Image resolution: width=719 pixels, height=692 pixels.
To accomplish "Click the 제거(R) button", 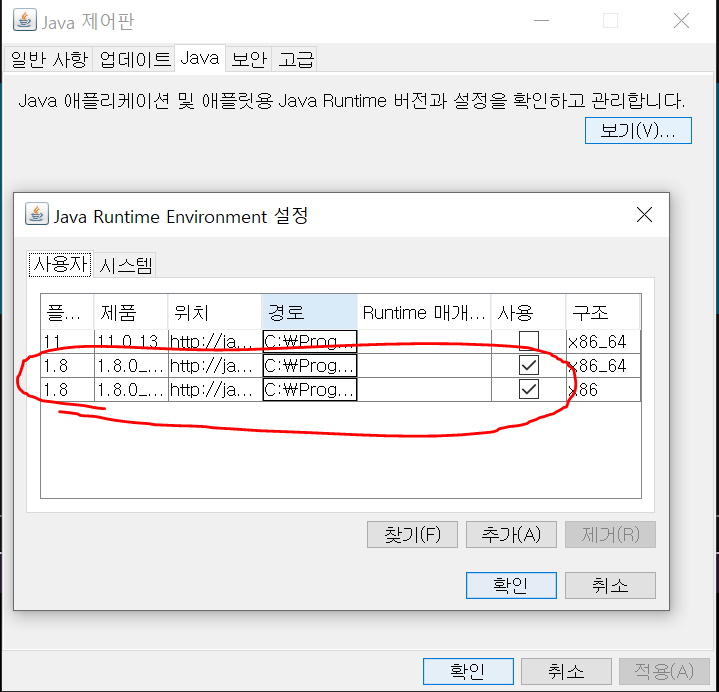I will pyautogui.click(x=610, y=534).
